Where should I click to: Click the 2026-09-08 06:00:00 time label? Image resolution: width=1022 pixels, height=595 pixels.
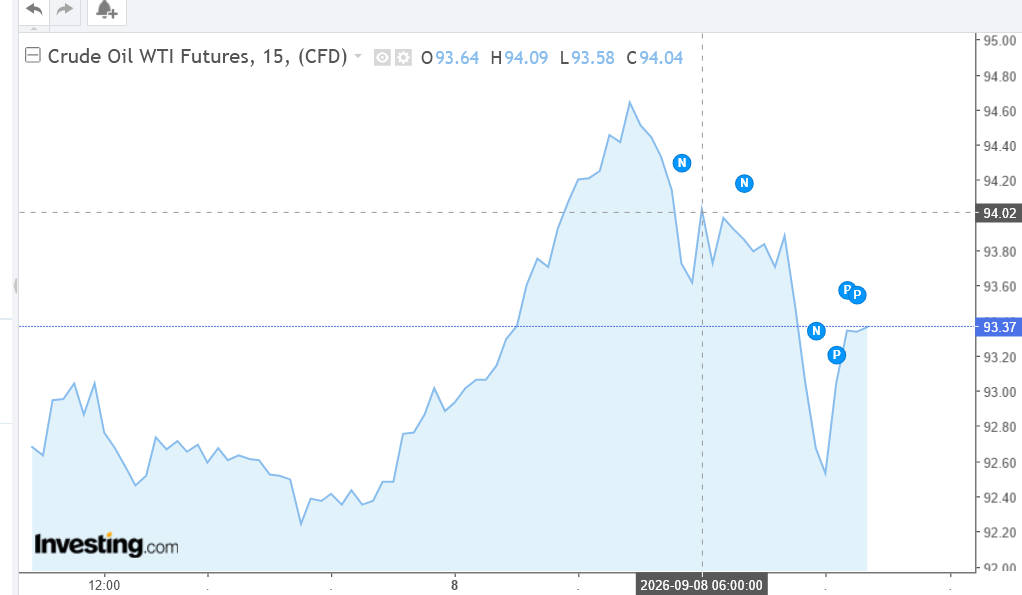[x=701, y=585]
